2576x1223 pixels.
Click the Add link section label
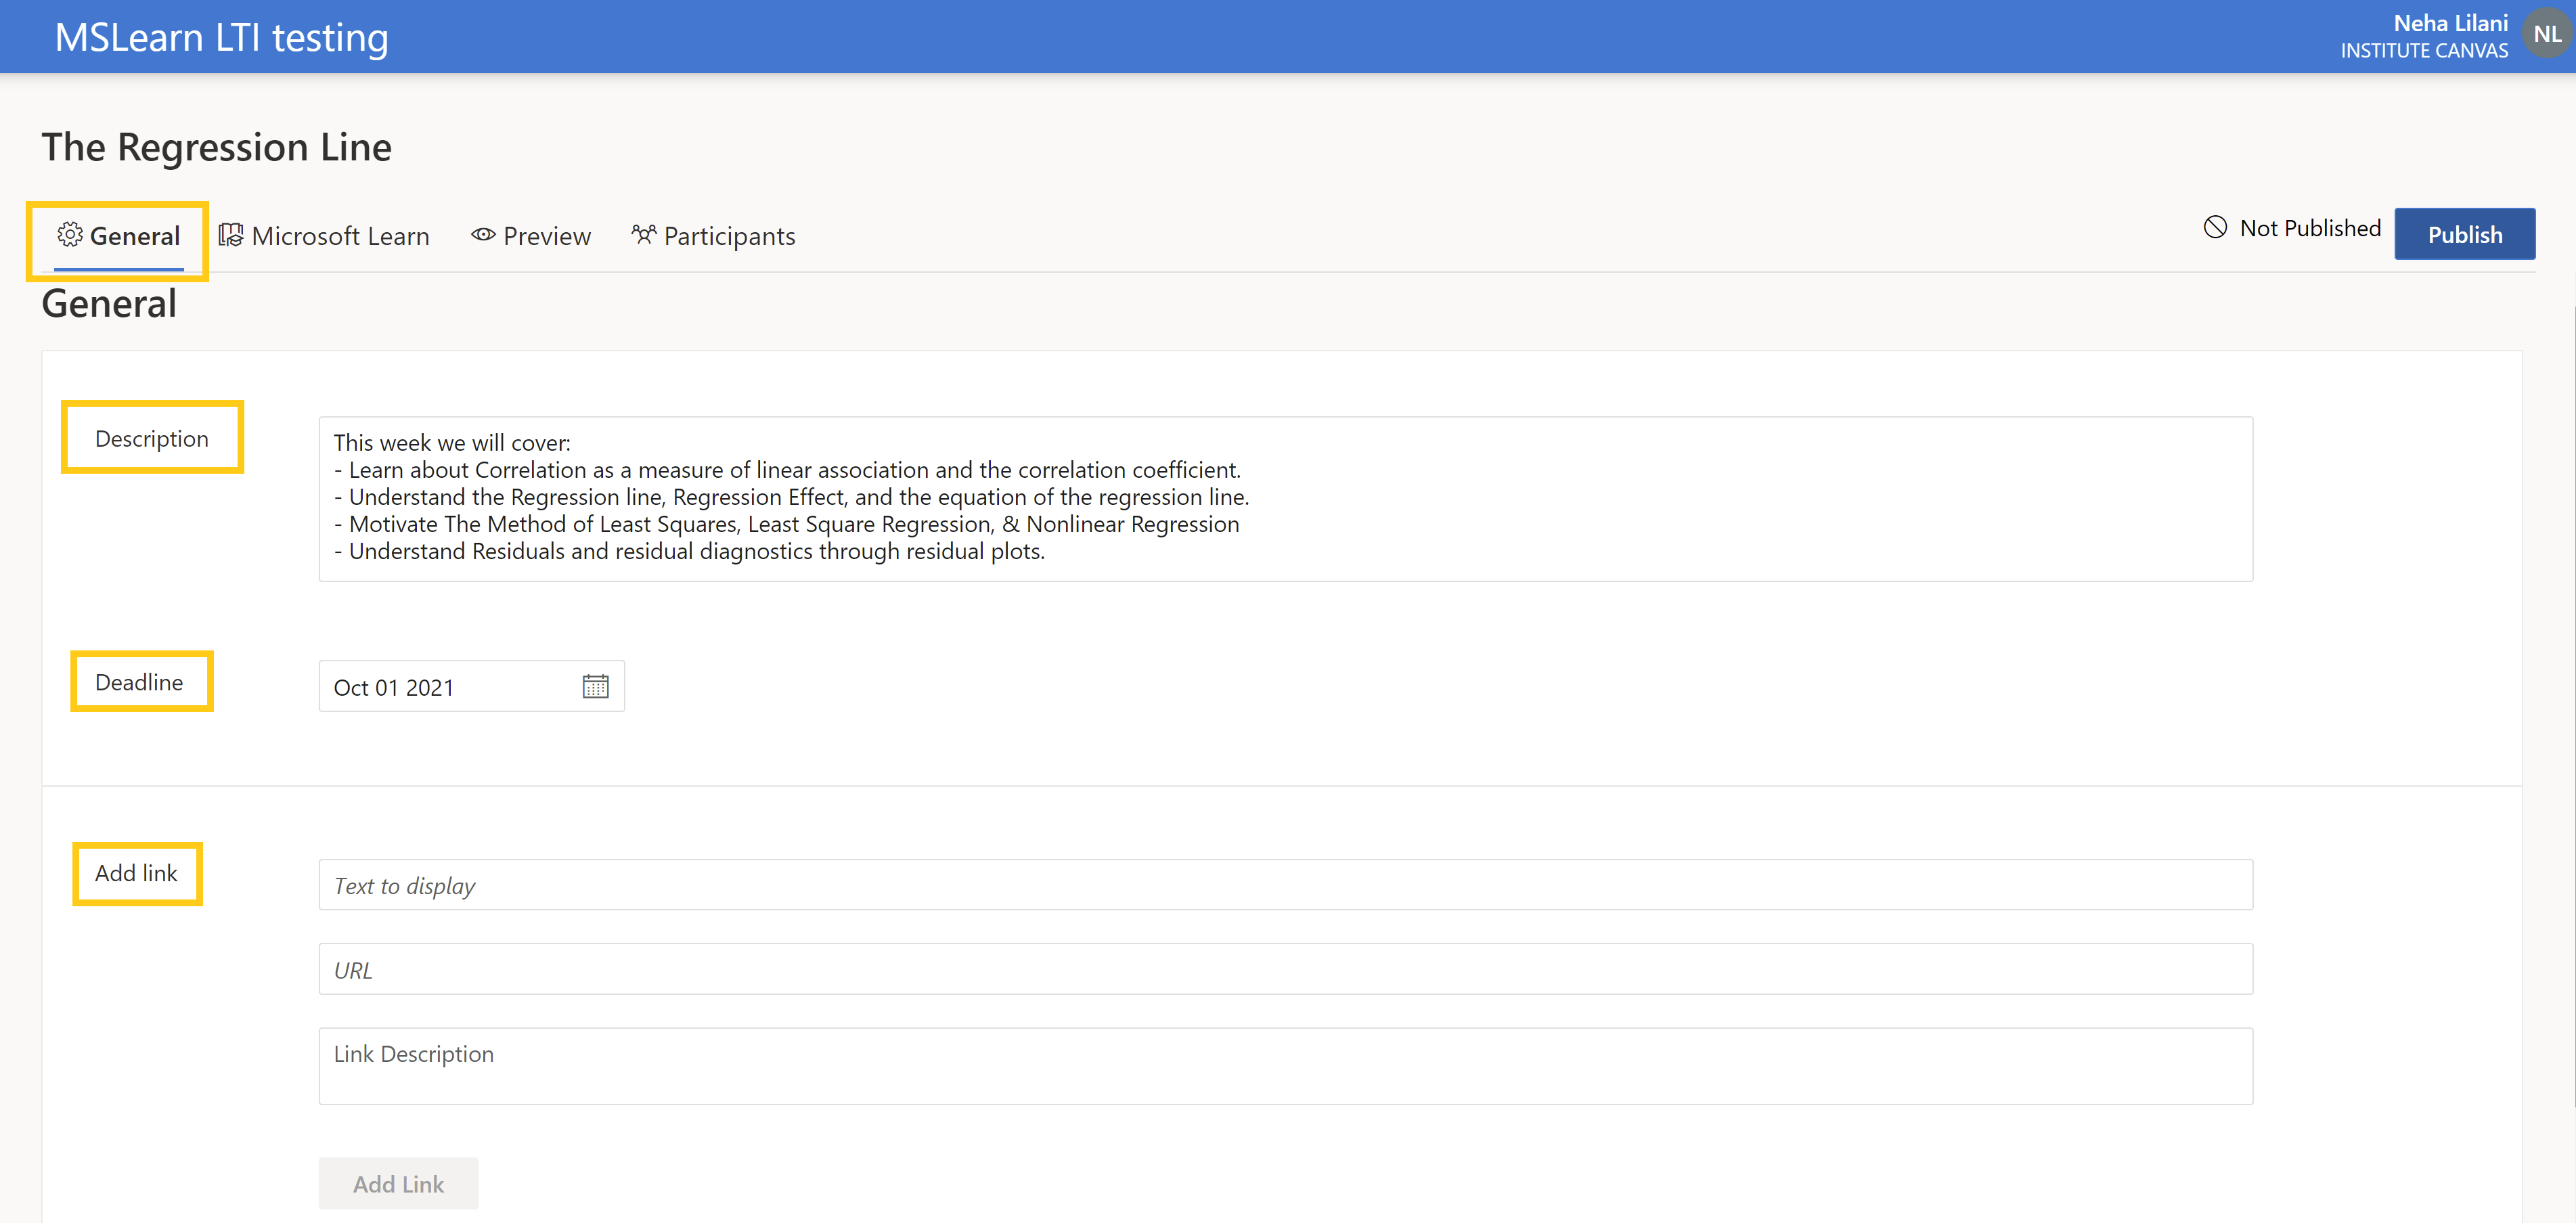pyautogui.click(x=136, y=873)
